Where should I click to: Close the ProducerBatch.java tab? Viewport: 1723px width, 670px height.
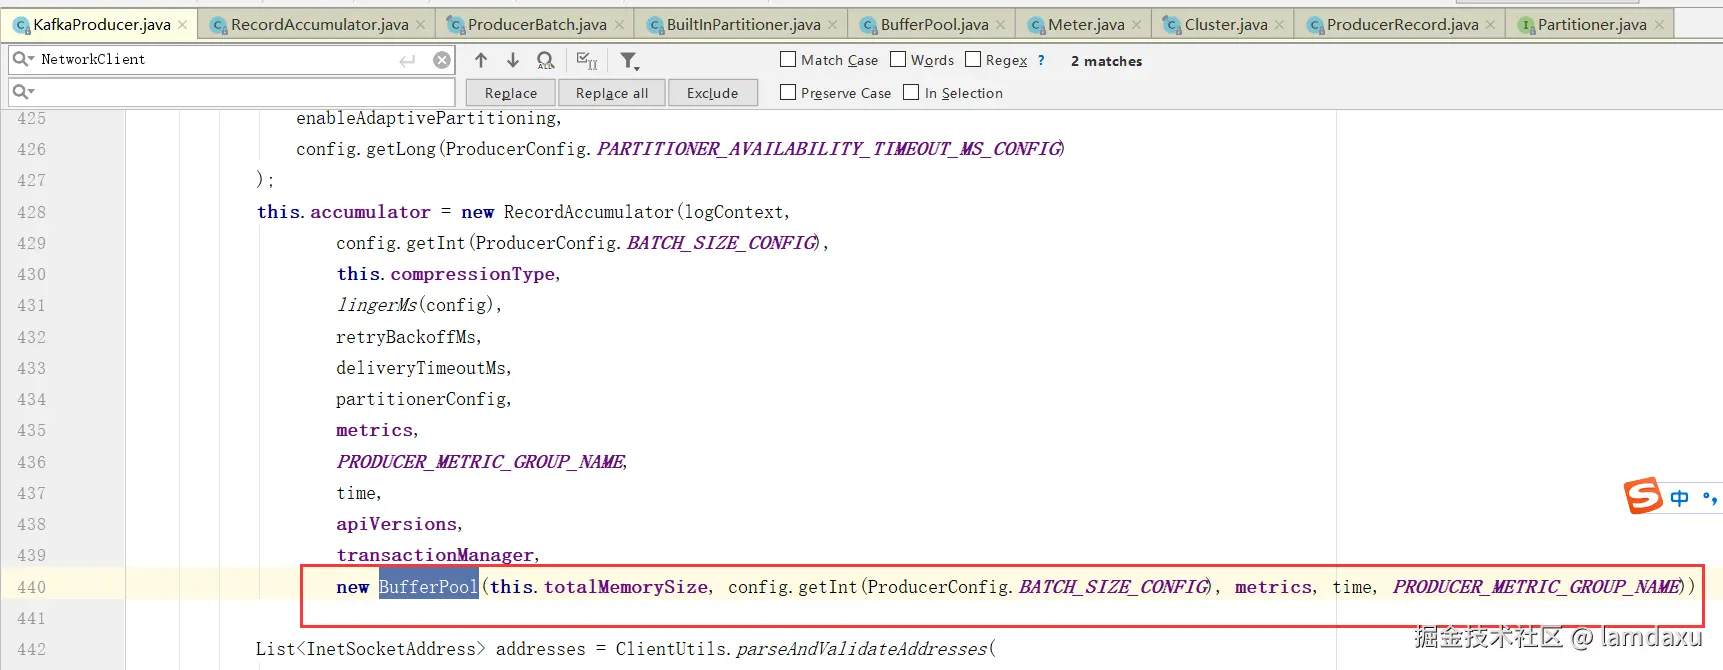pos(619,25)
